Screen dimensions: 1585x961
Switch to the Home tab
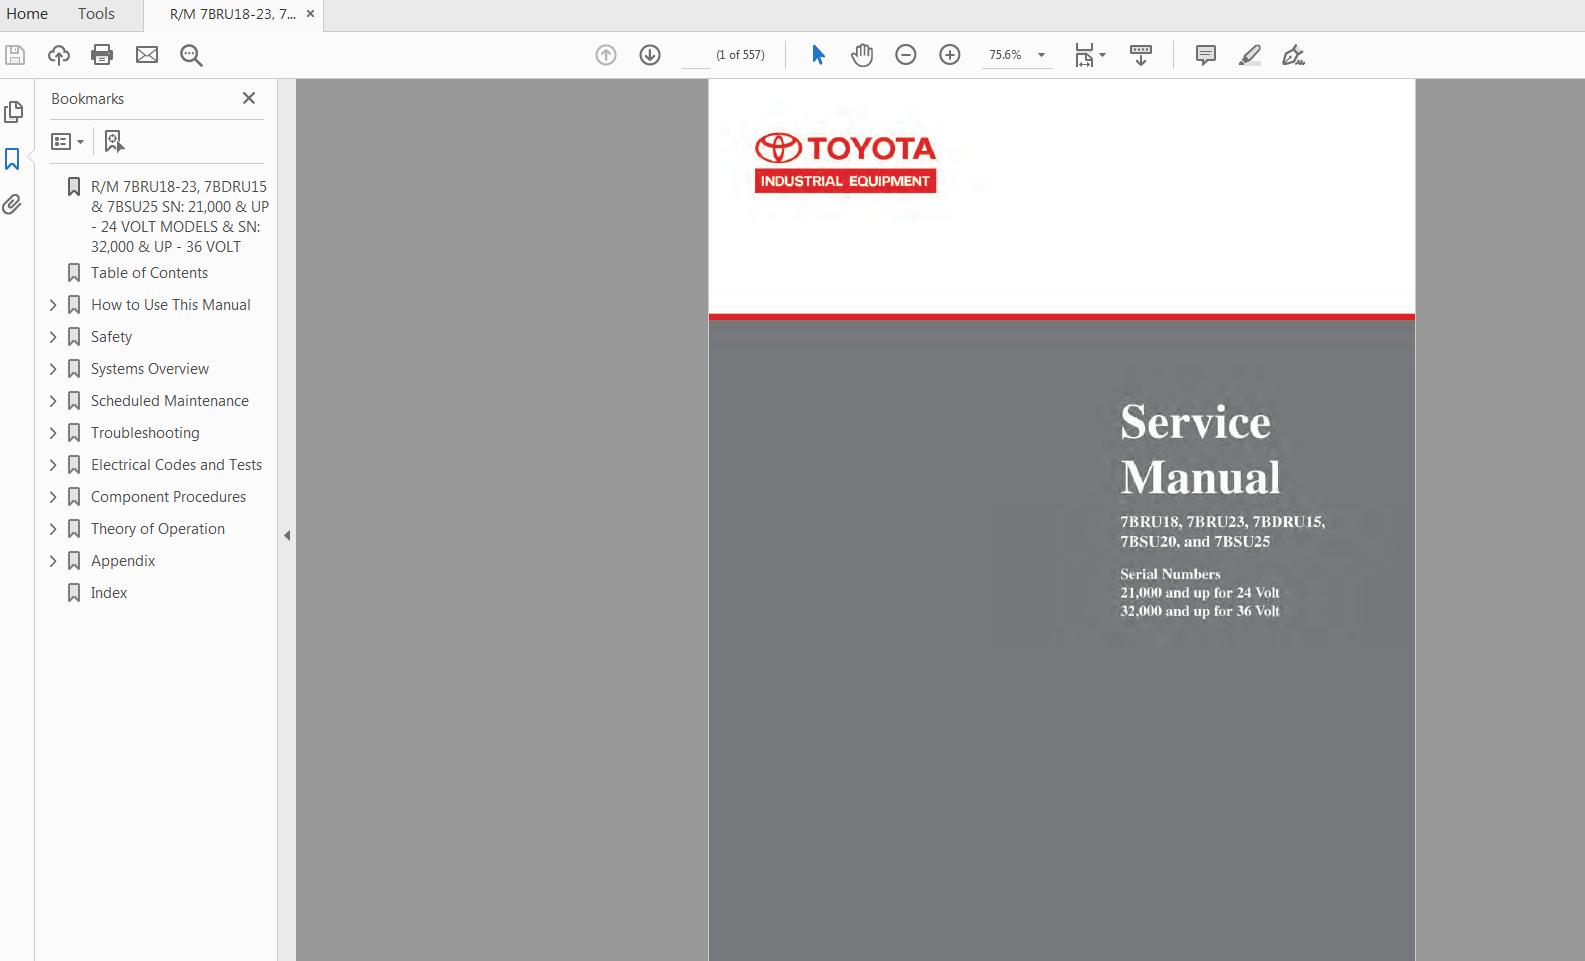27,14
